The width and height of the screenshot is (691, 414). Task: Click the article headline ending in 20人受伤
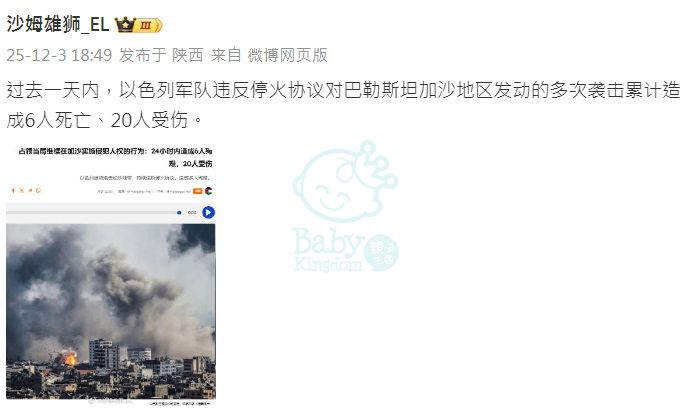click(x=115, y=157)
